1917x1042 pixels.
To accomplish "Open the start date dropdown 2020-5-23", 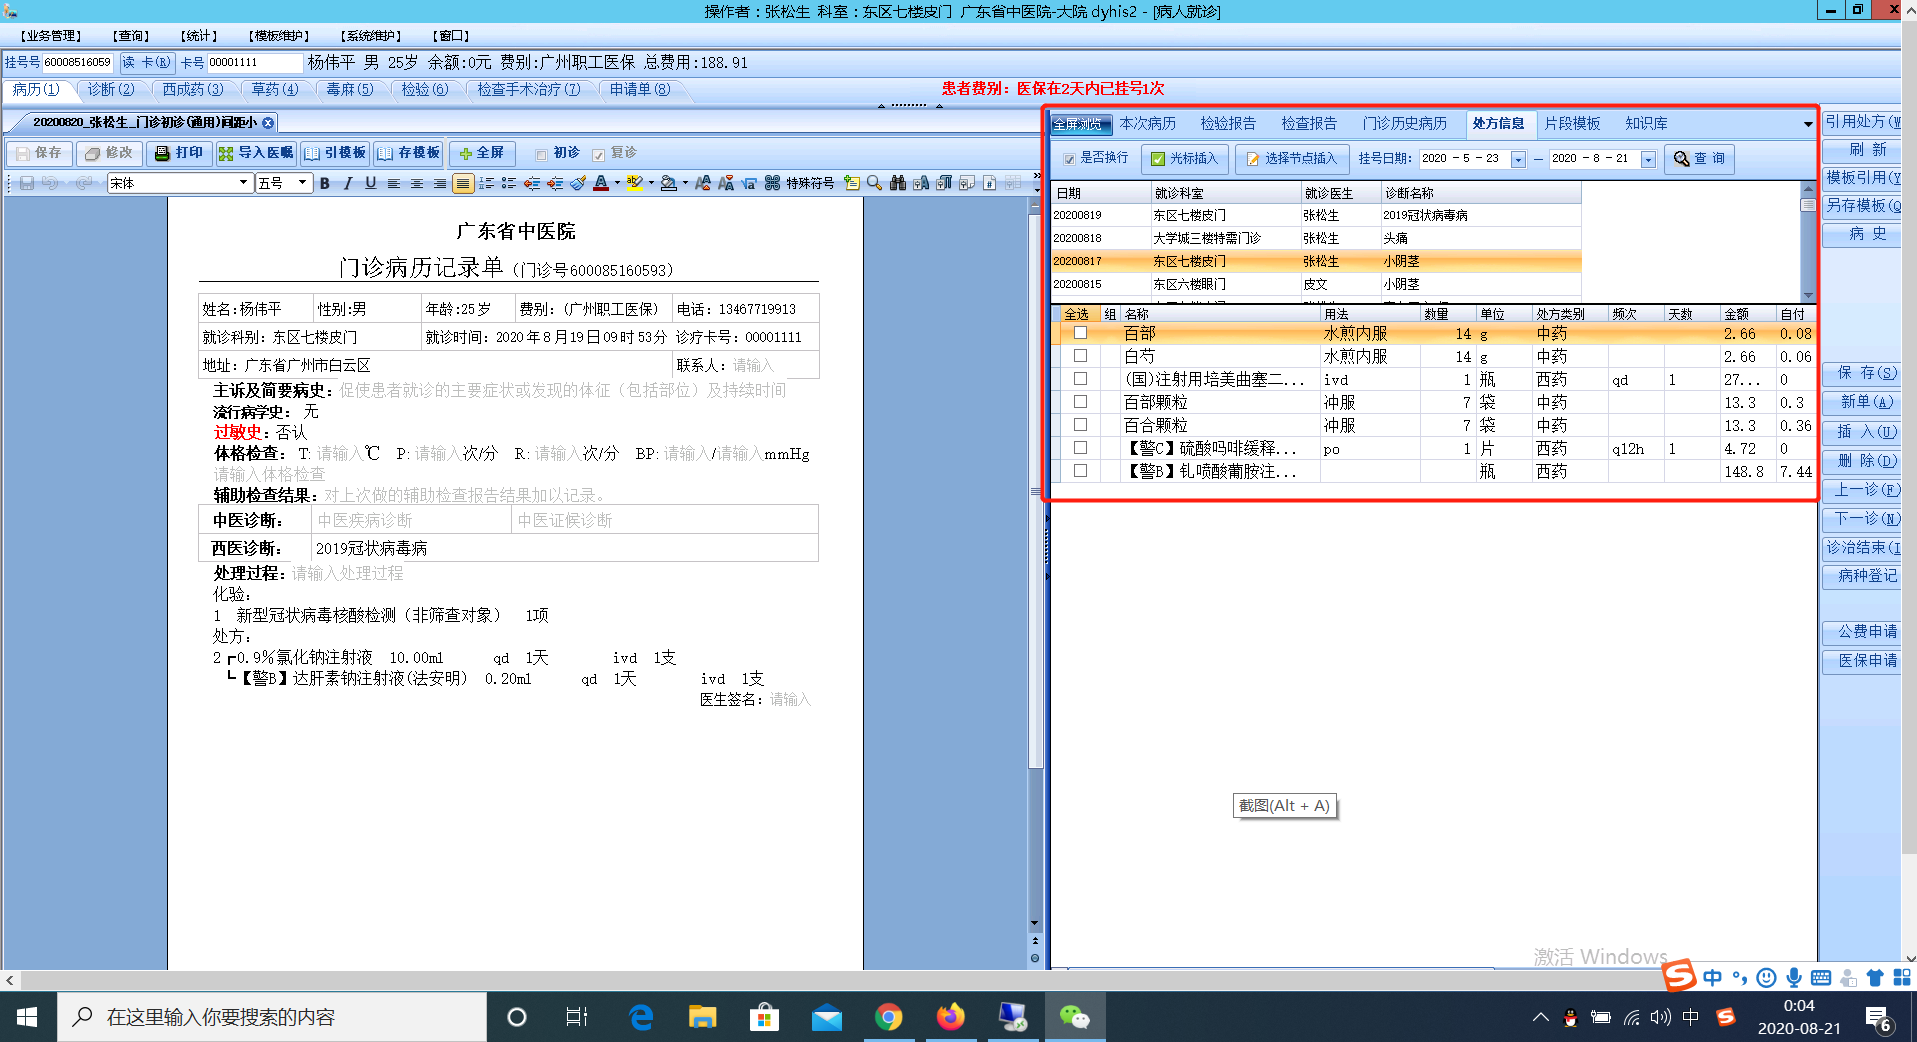I will [x=1518, y=159].
